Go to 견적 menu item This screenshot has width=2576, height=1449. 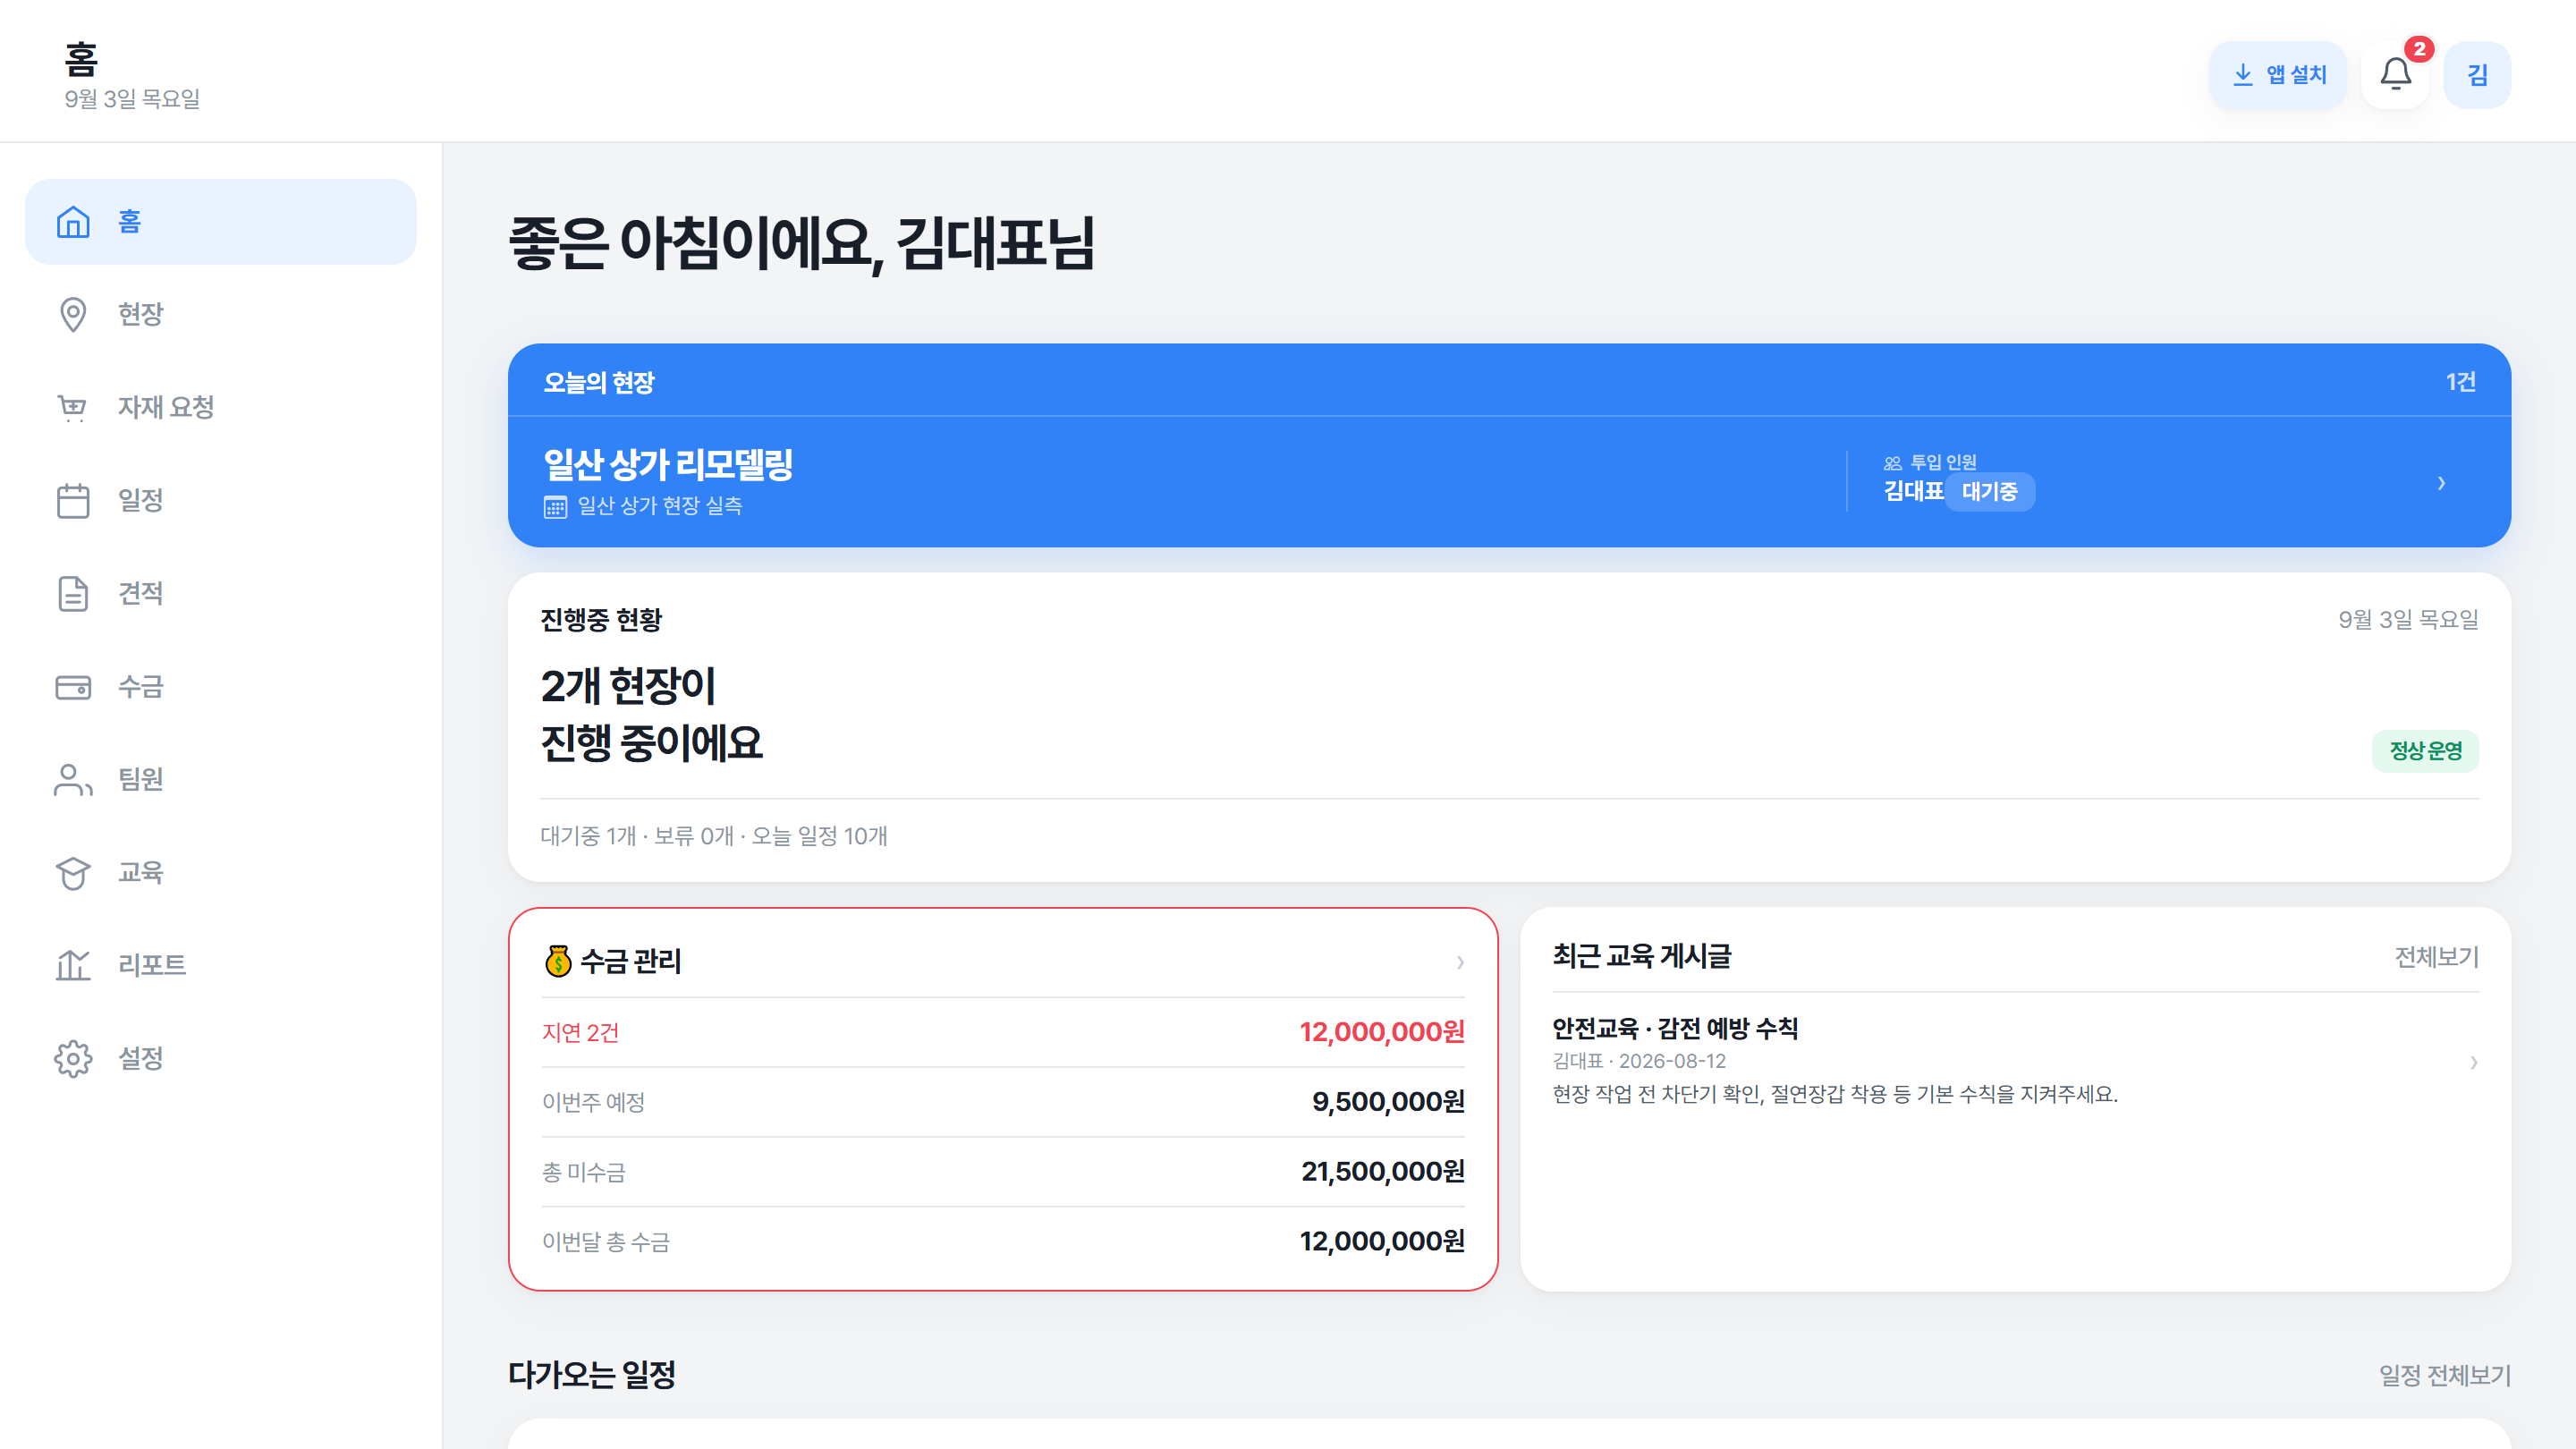(220, 594)
